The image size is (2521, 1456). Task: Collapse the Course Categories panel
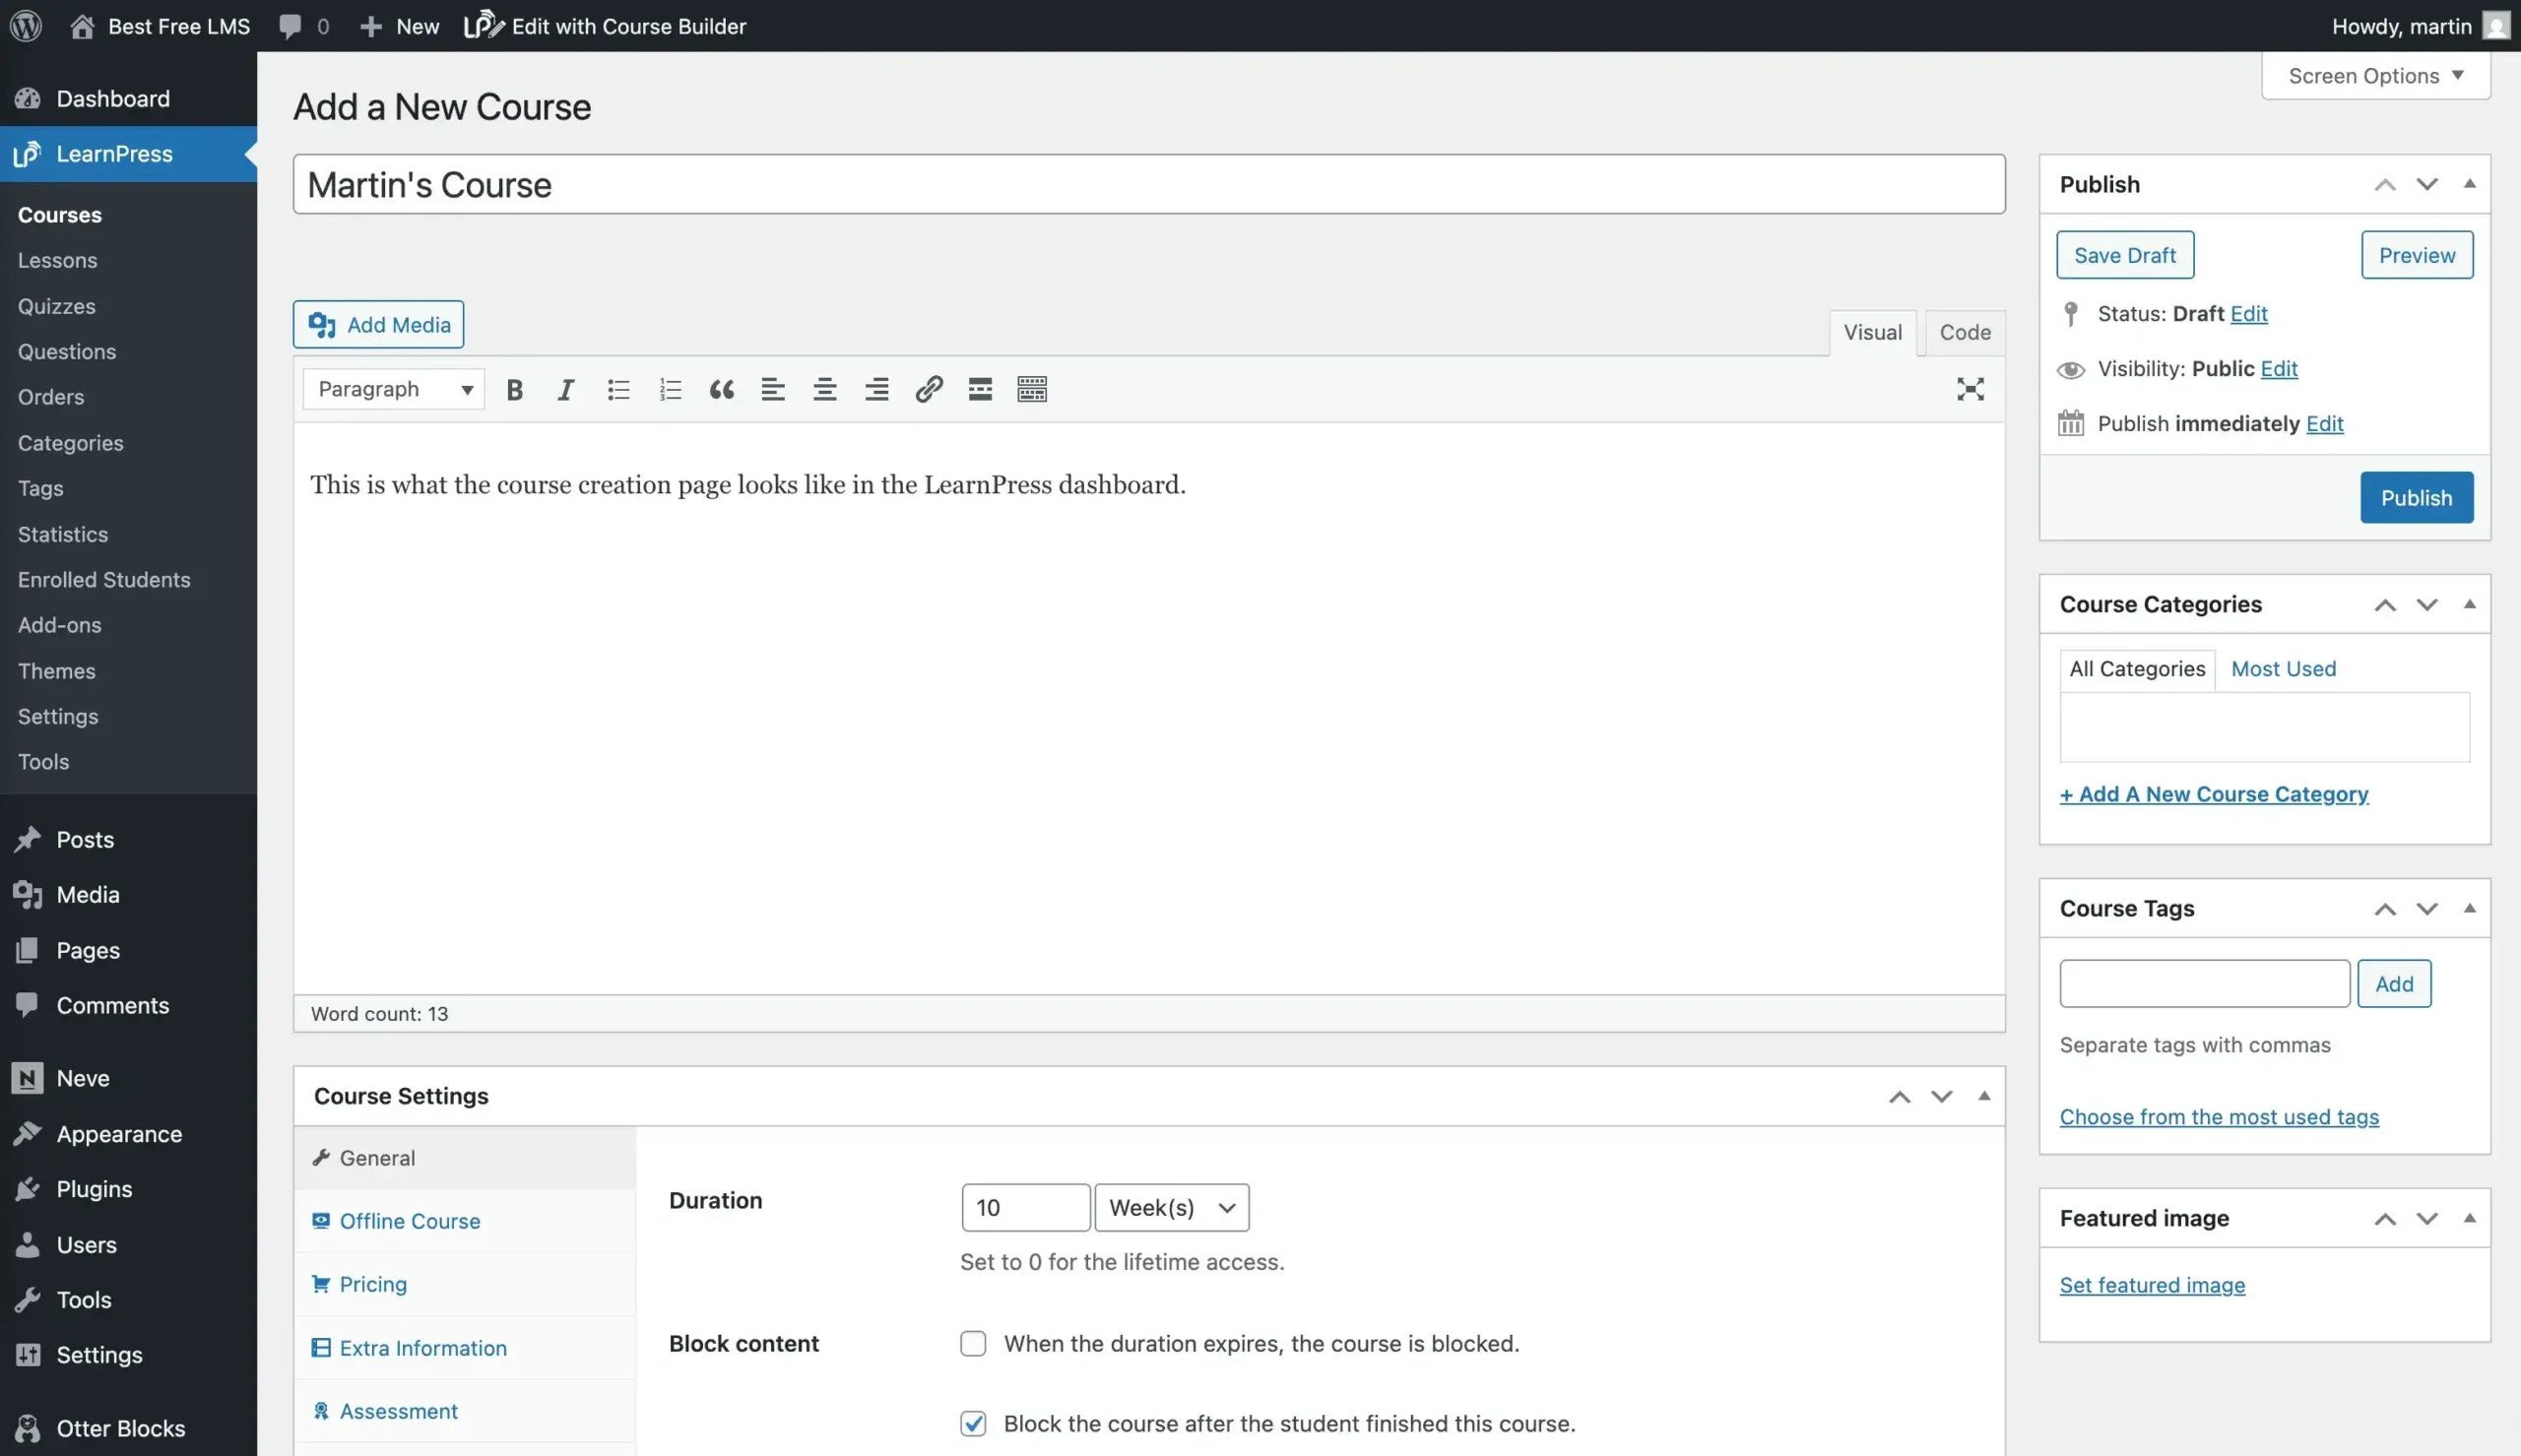[2469, 604]
